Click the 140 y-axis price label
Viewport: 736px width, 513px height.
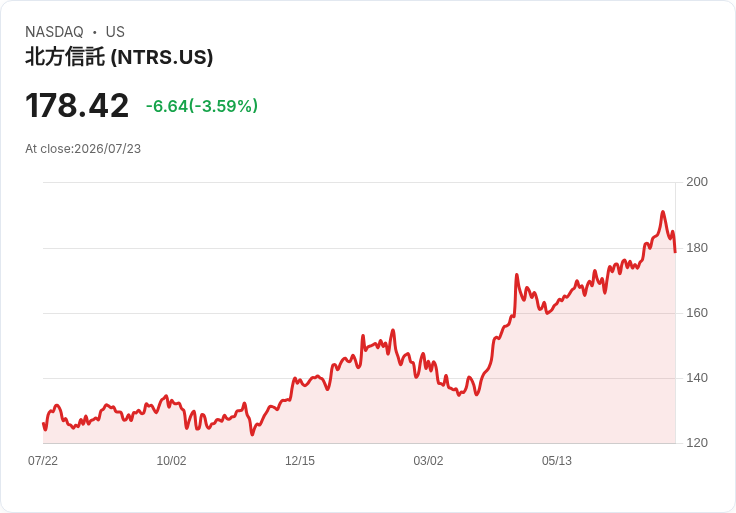click(697, 378)
